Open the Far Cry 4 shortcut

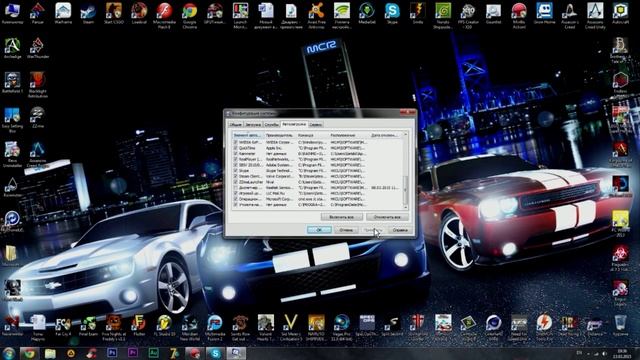[63, 325]
